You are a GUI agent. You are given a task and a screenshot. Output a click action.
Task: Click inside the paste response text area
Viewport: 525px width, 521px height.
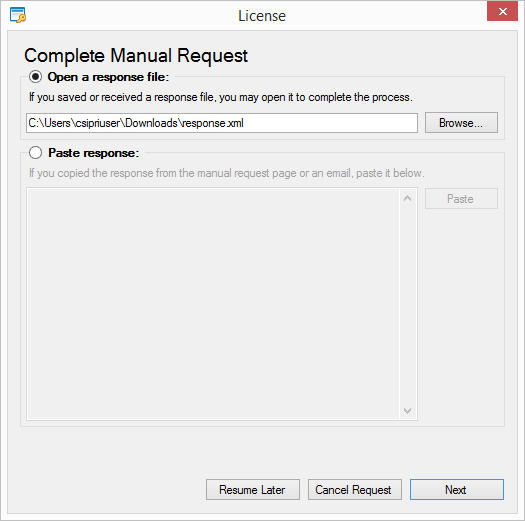[213, 304]
